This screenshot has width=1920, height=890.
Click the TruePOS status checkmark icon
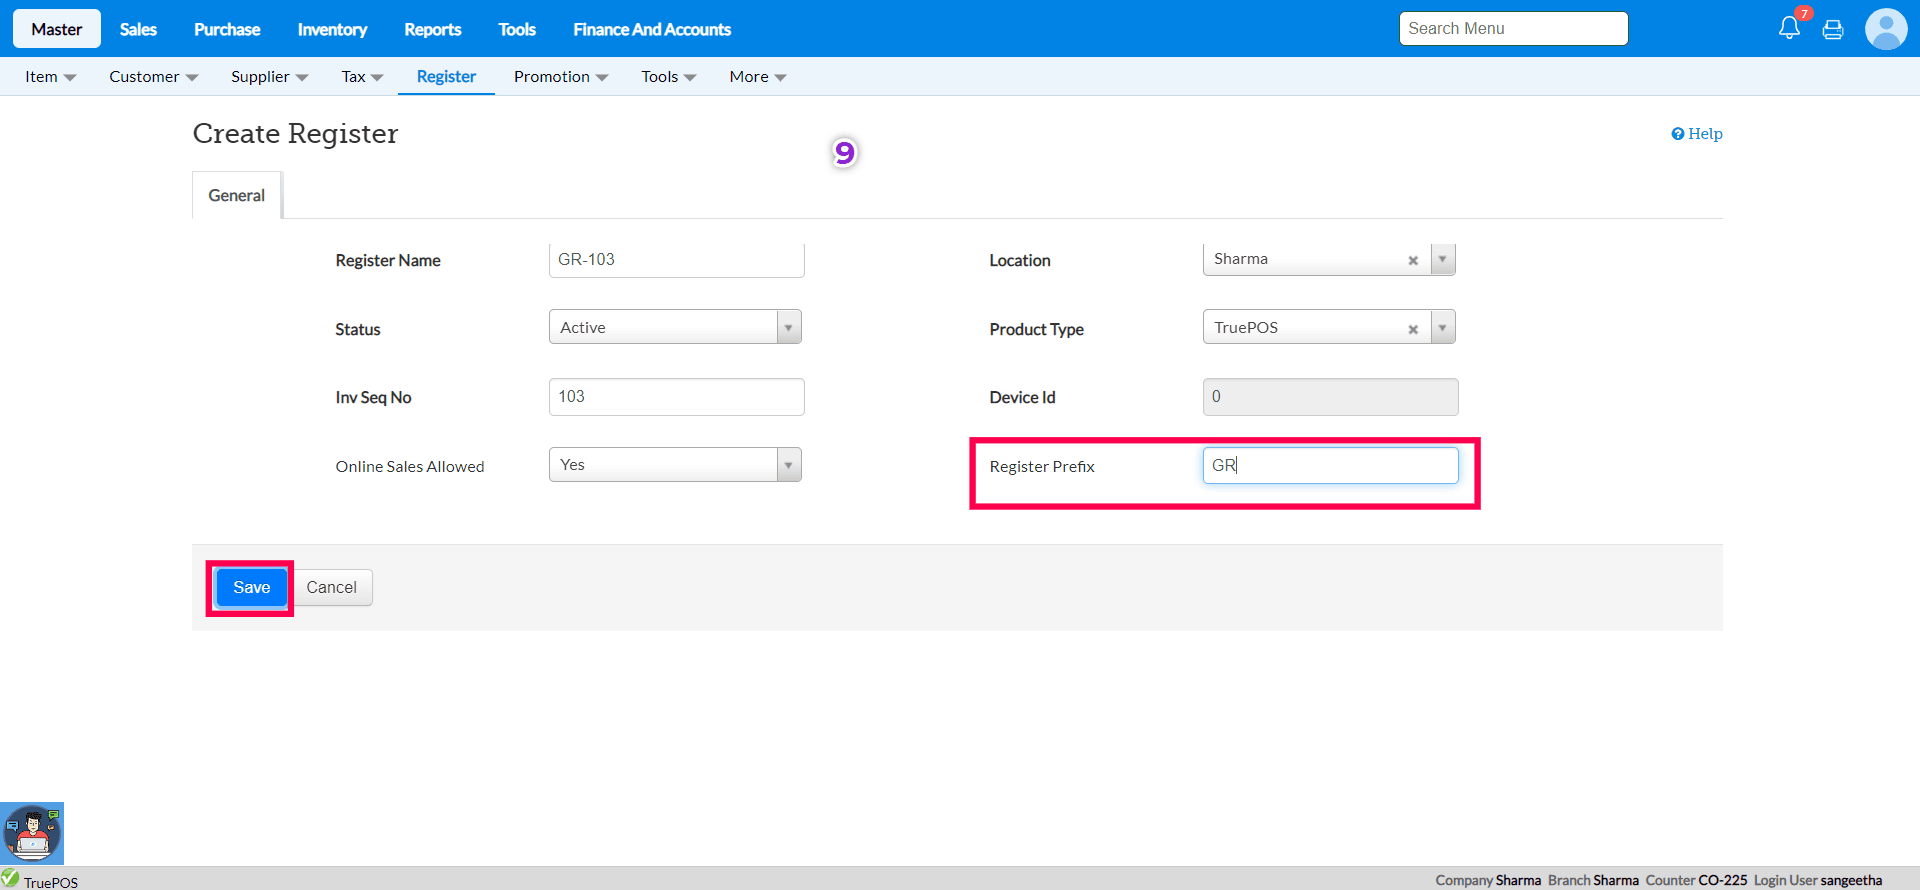point(10,878)
